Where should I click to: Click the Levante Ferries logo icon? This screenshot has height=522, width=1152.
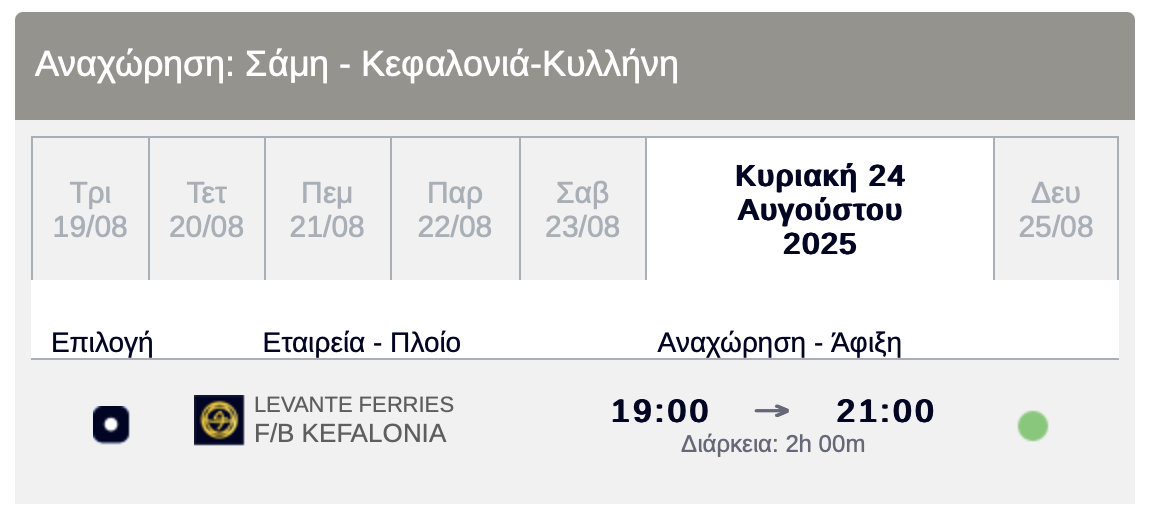[219, 420]
